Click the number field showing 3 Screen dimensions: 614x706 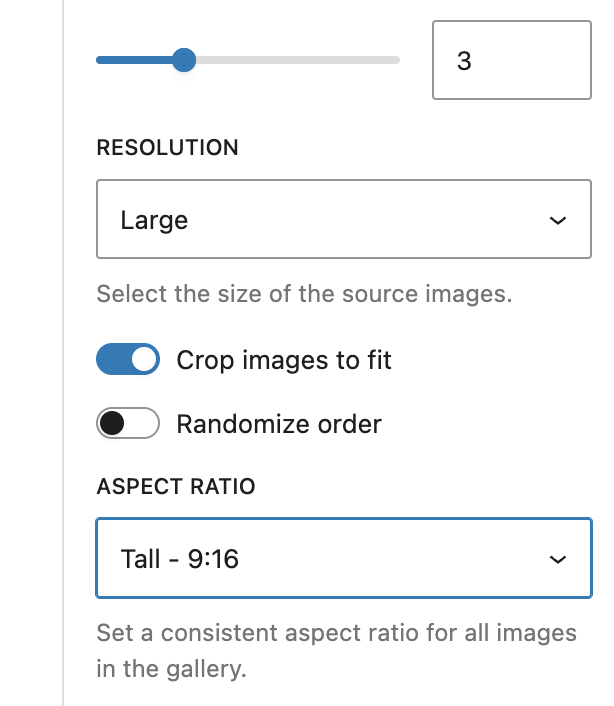coord(511,61)
